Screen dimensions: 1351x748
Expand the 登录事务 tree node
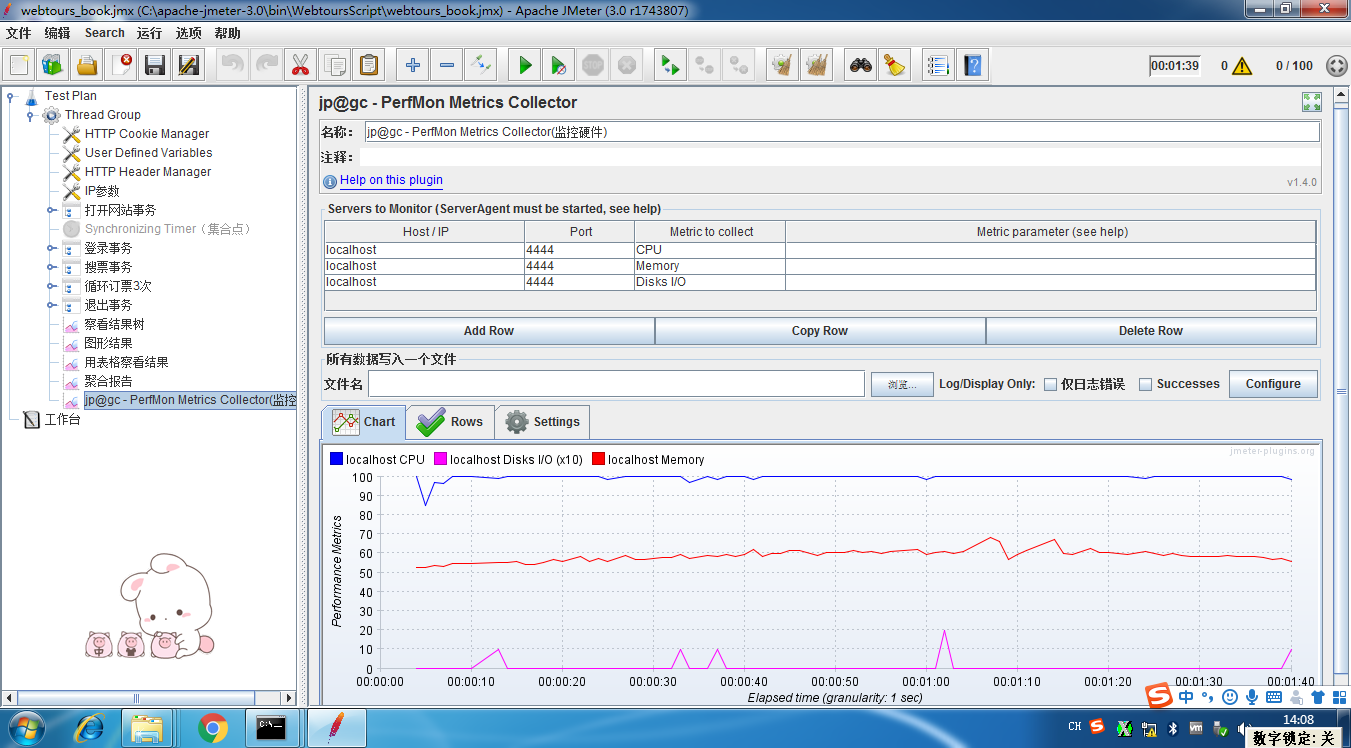pyautogui.click(x=51, y=248)
